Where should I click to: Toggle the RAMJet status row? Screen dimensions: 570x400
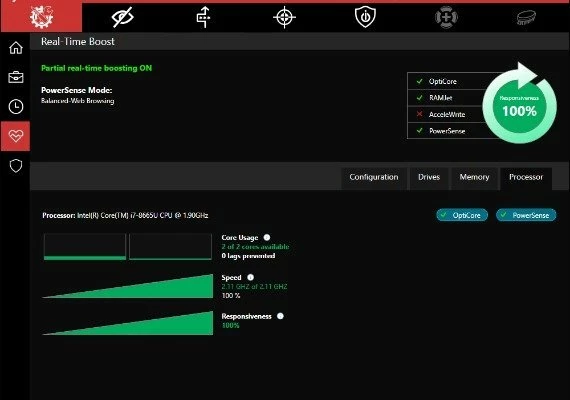[447, 98]
